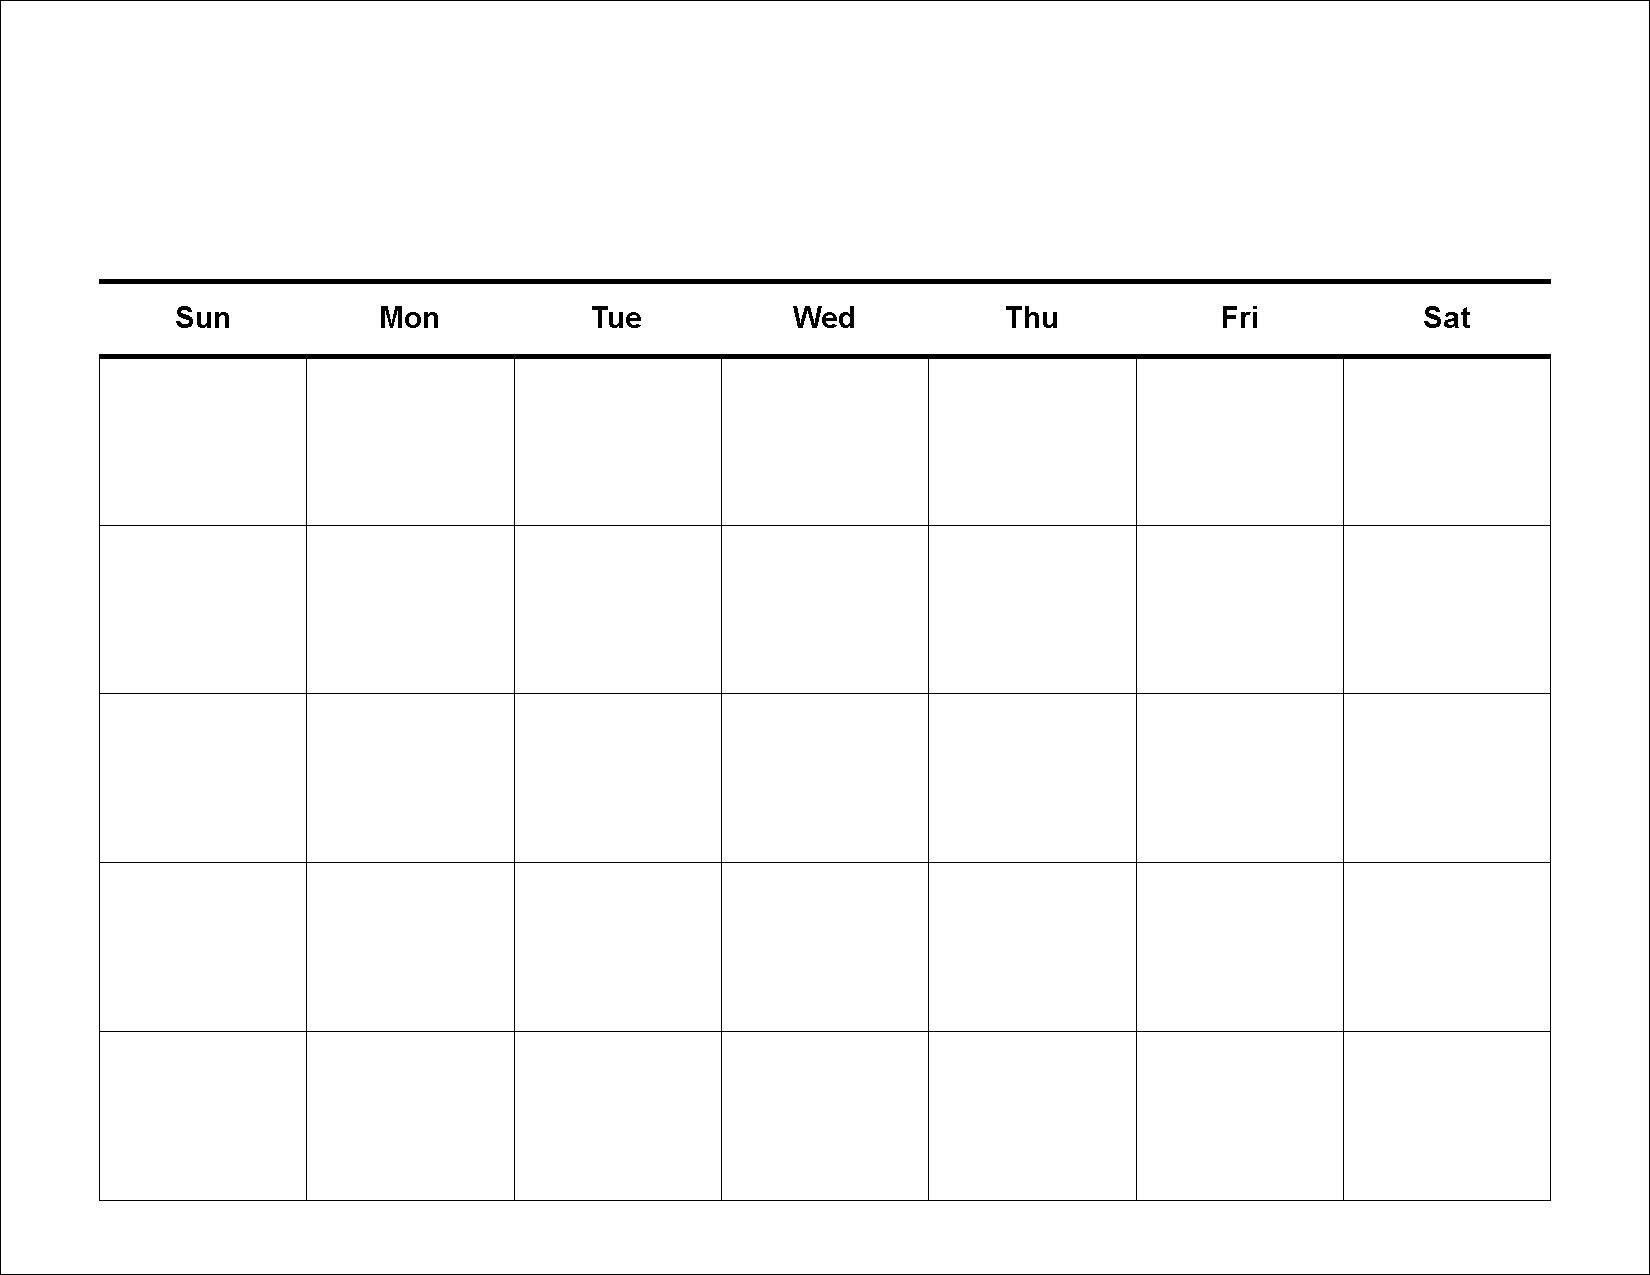Click the Tue column header
The image size is (1650, 1275).
click(x=616, y=318)
